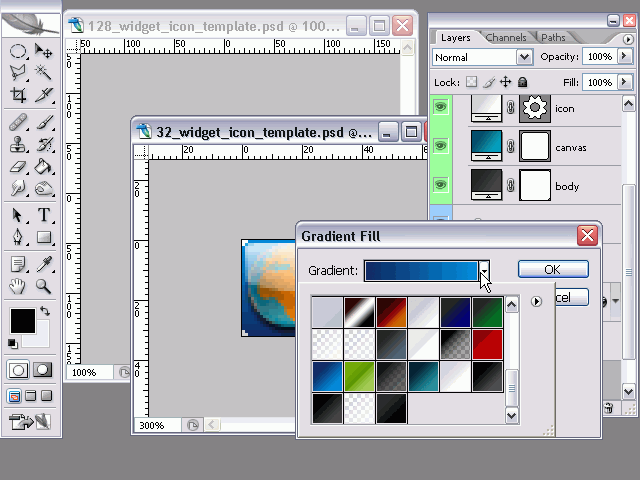
Task: Select the Pen tool
Action: 18,237
